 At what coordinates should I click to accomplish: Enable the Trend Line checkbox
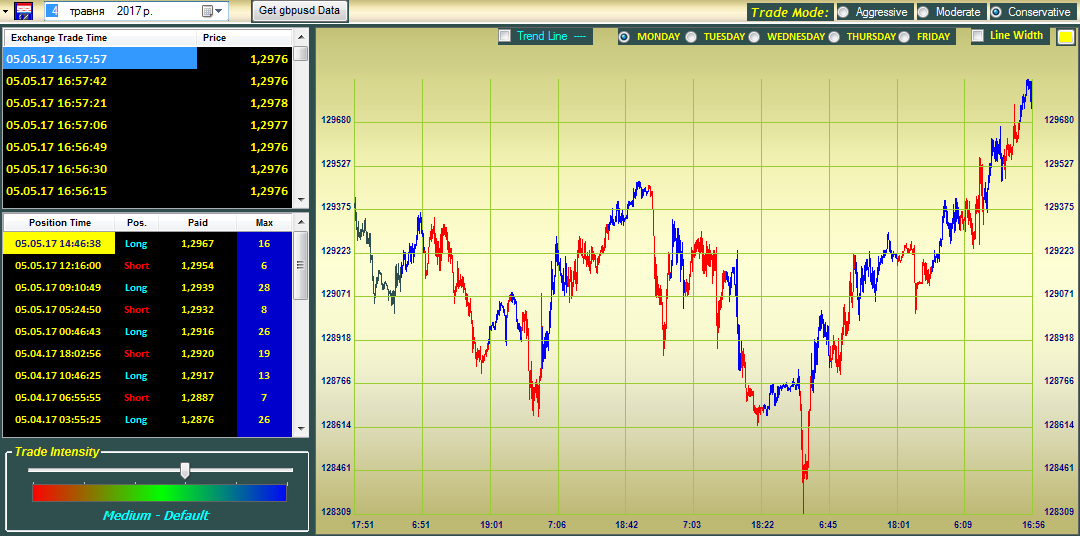(x=505, y=36)
